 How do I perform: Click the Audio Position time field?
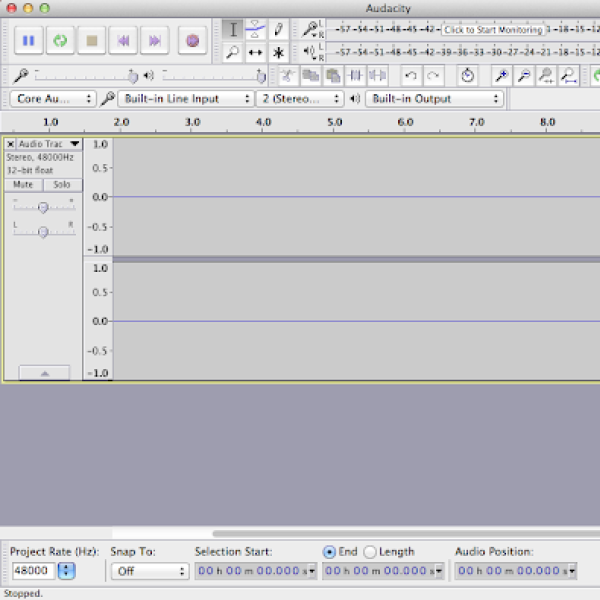tap(511, 571)
